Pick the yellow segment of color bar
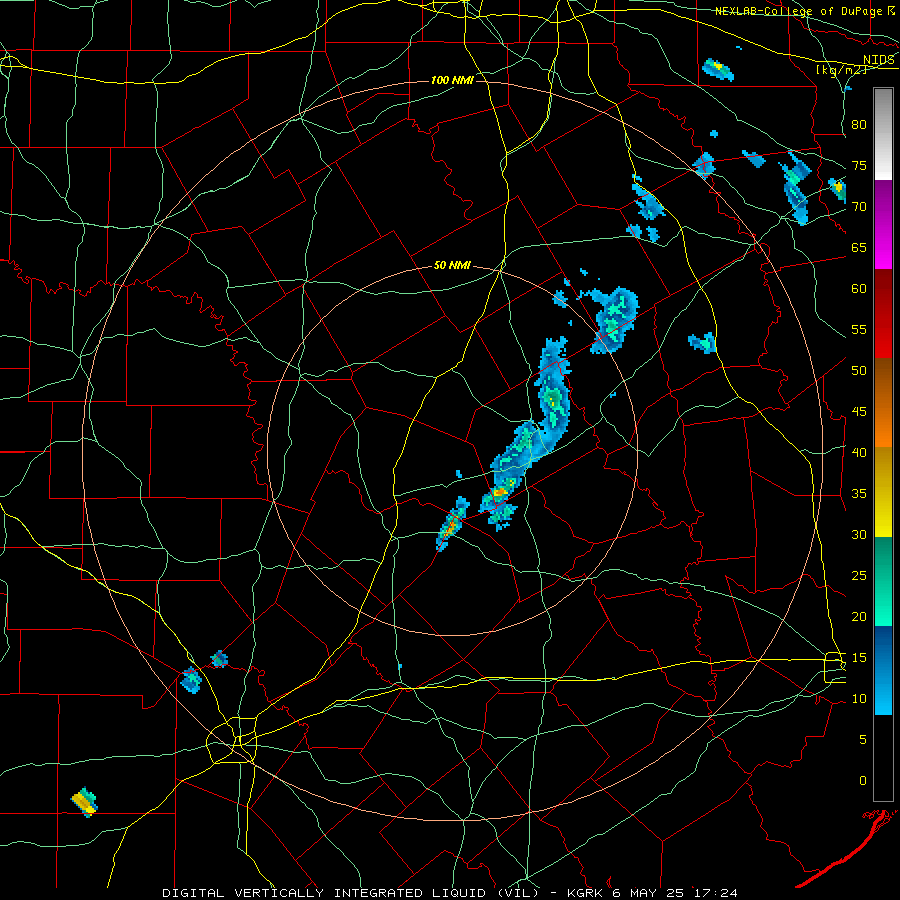 (883, 492)
